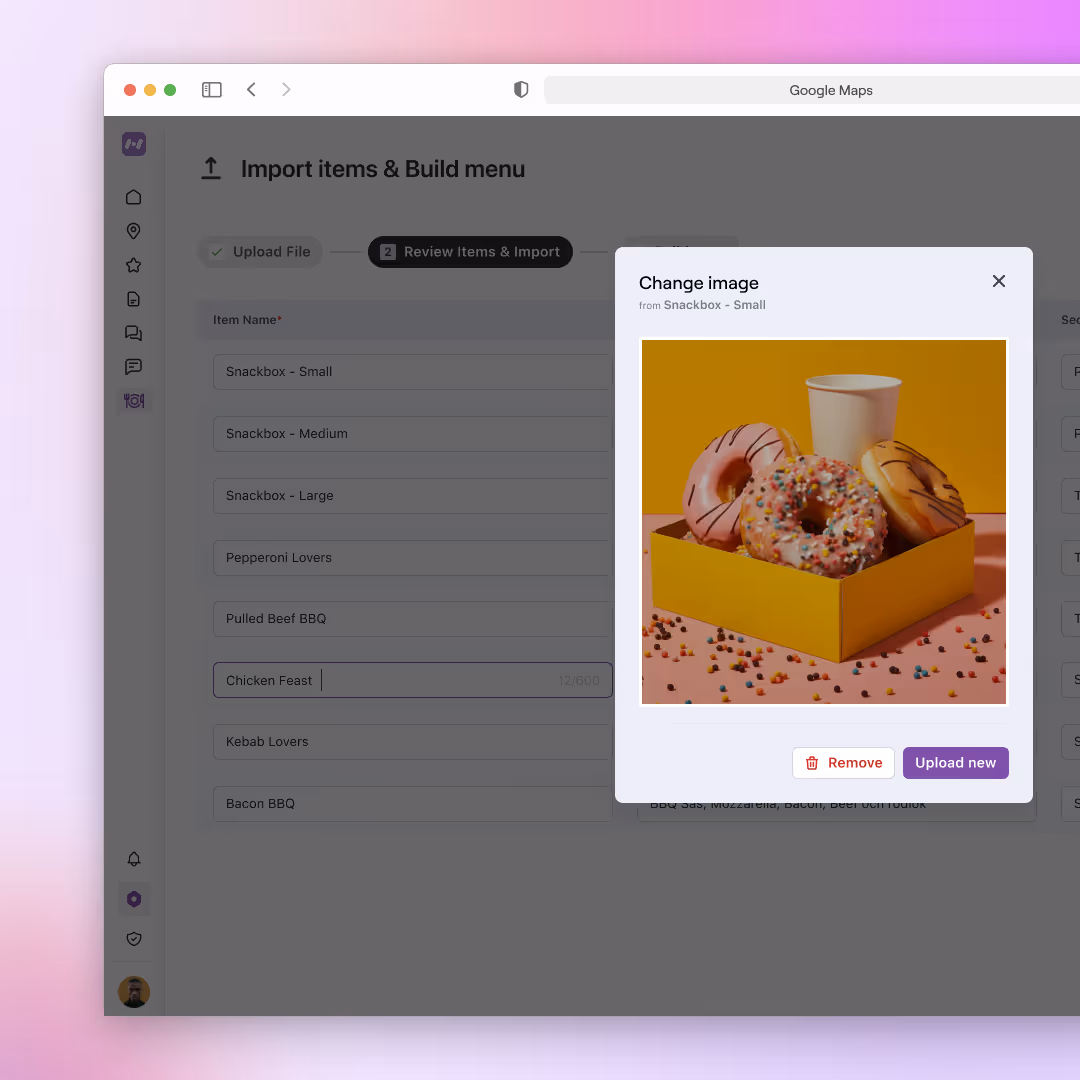Click the shield check sidebar icon
Image resolution: width=1080 pixels, height=1080 pixels.
(x=134, y=939)
